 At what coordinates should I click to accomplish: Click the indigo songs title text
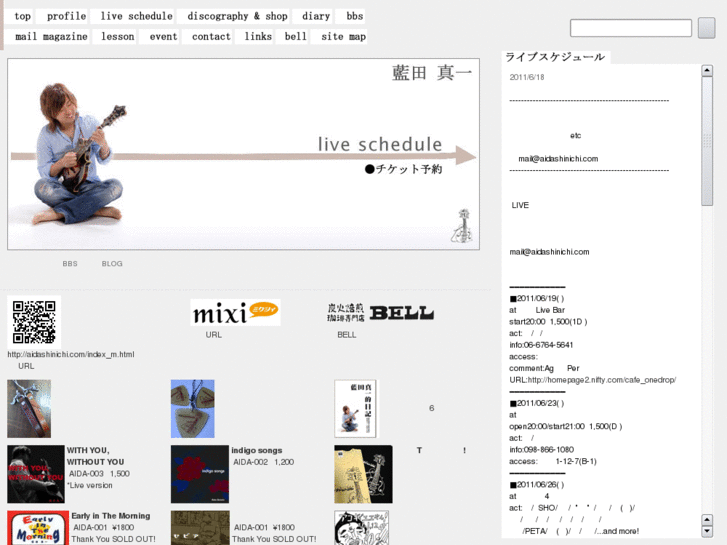[x=257, y=450]
